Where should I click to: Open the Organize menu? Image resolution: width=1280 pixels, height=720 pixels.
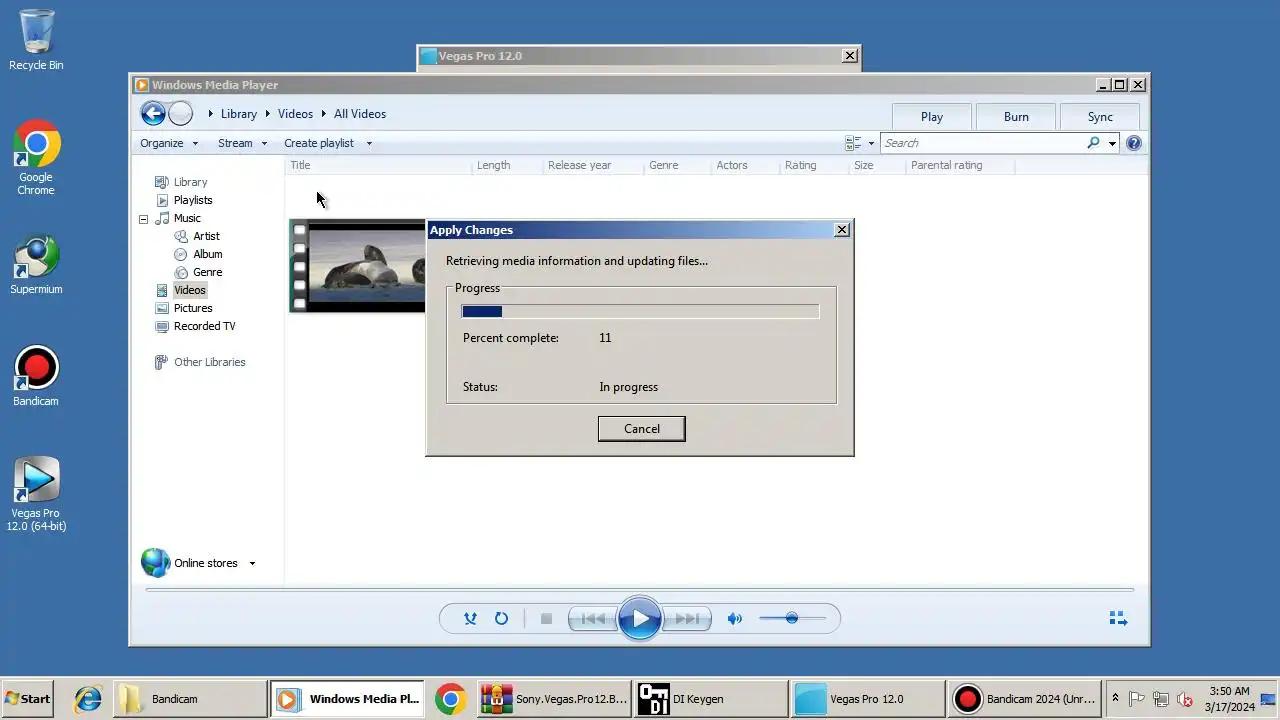169,143
